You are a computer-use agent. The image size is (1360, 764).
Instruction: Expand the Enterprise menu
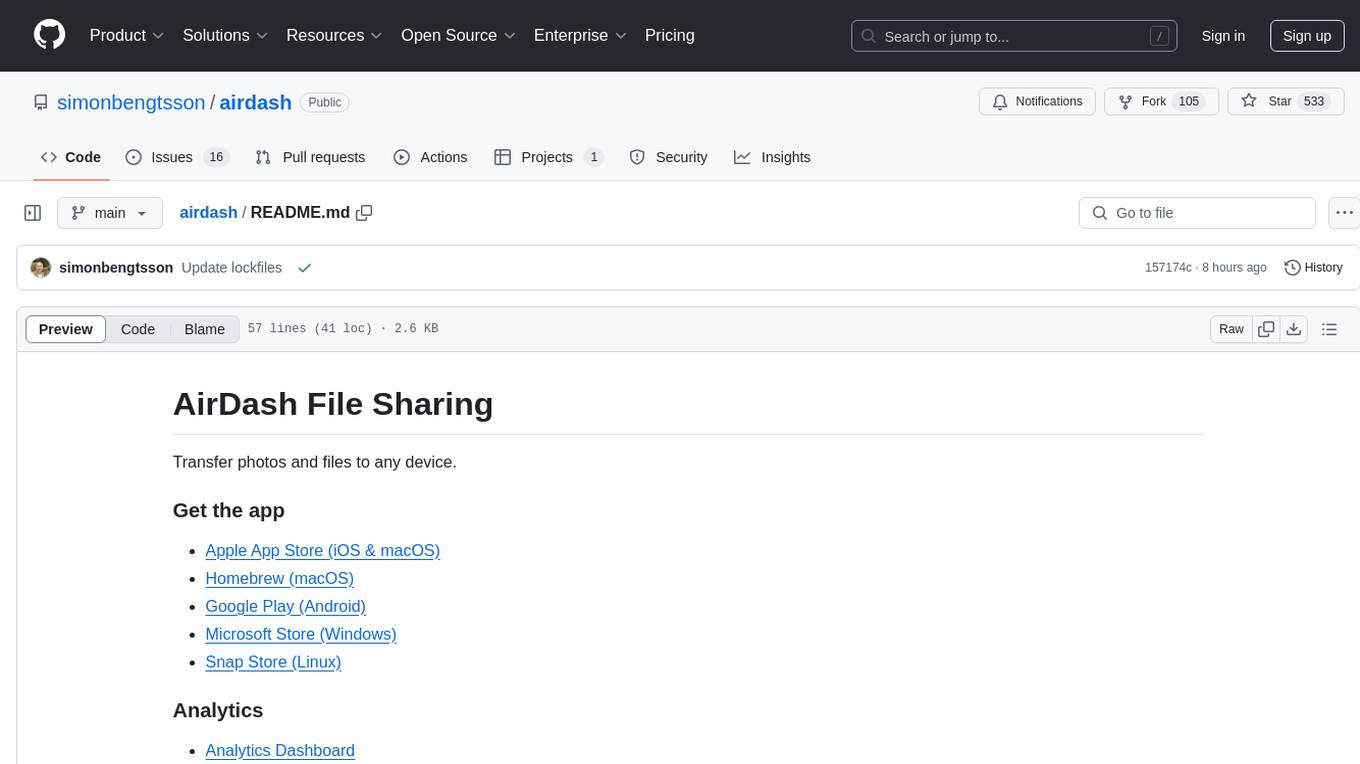(x=580, y=35)
